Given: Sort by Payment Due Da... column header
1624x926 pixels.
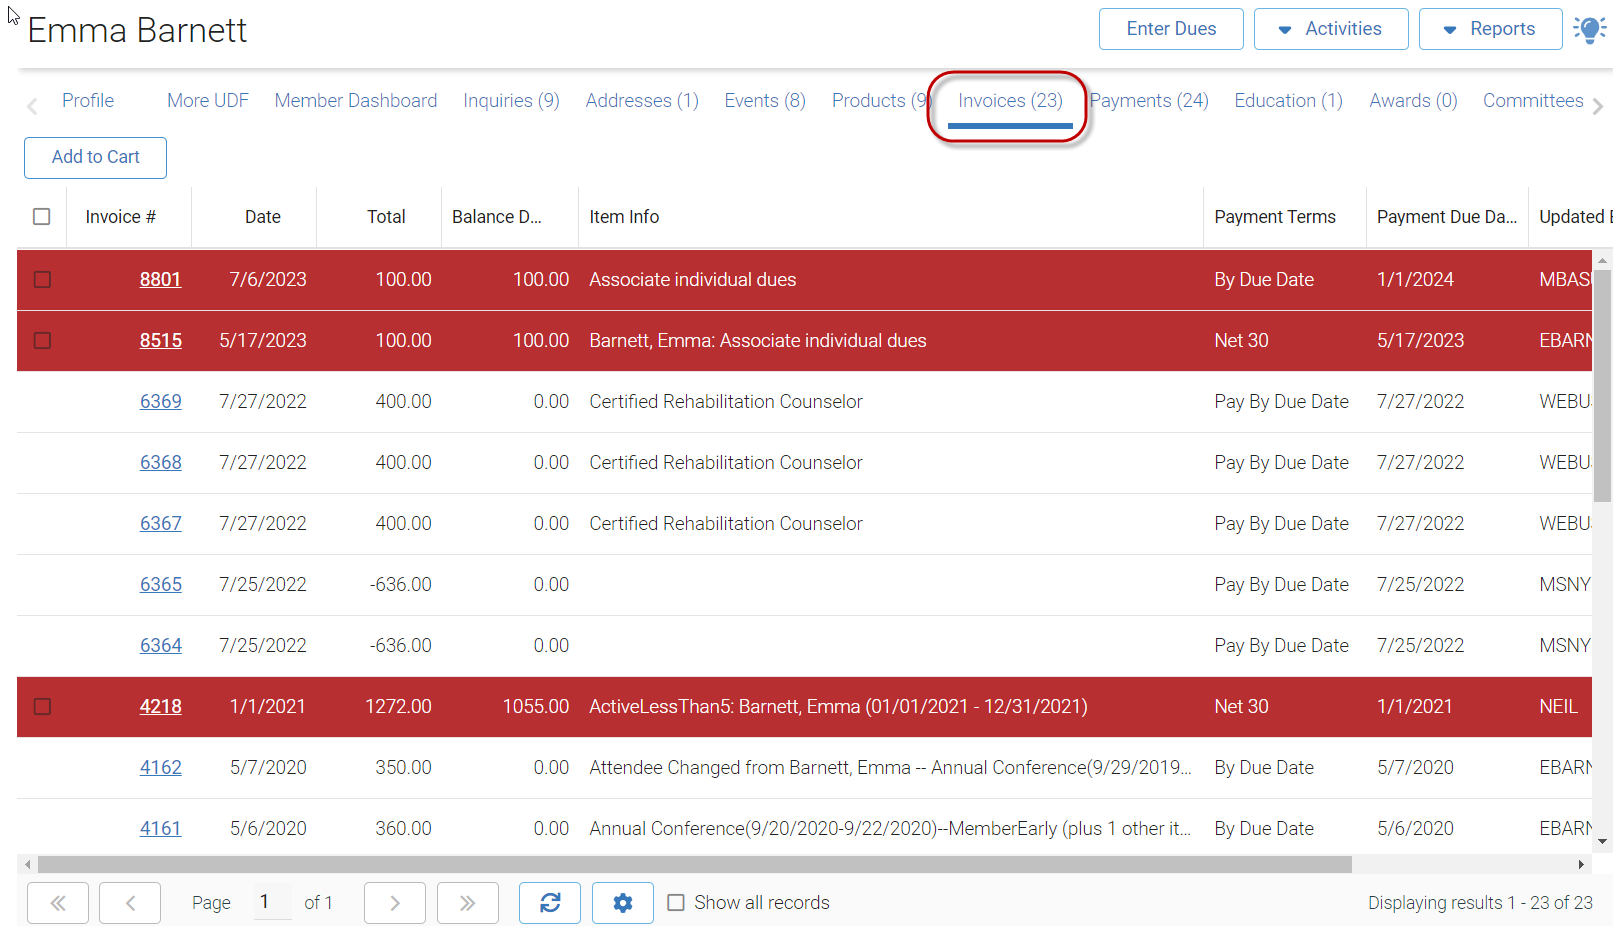Looking at the screenshot, I should tap(1446, 217).
